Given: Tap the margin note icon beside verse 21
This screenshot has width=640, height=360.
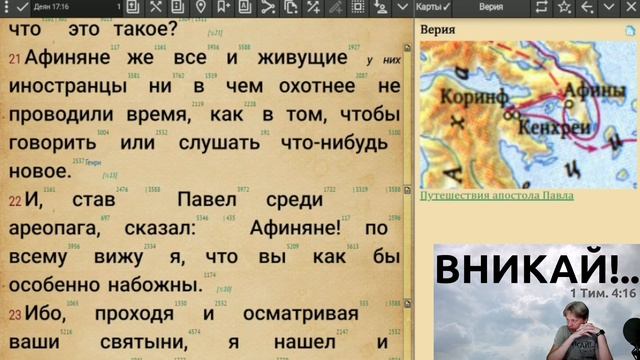Looking at the screenshot, I should [x=407, y=48].
